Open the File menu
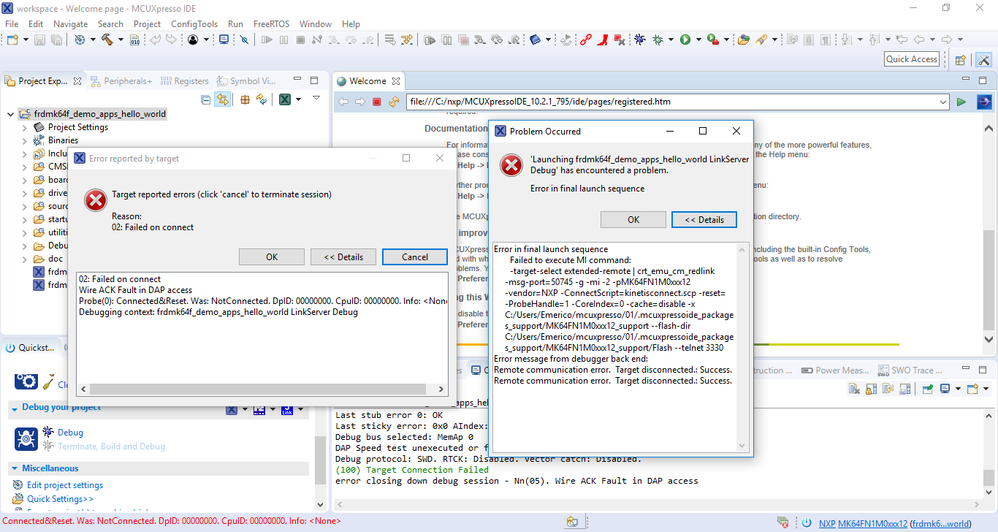 coord(11,24)
